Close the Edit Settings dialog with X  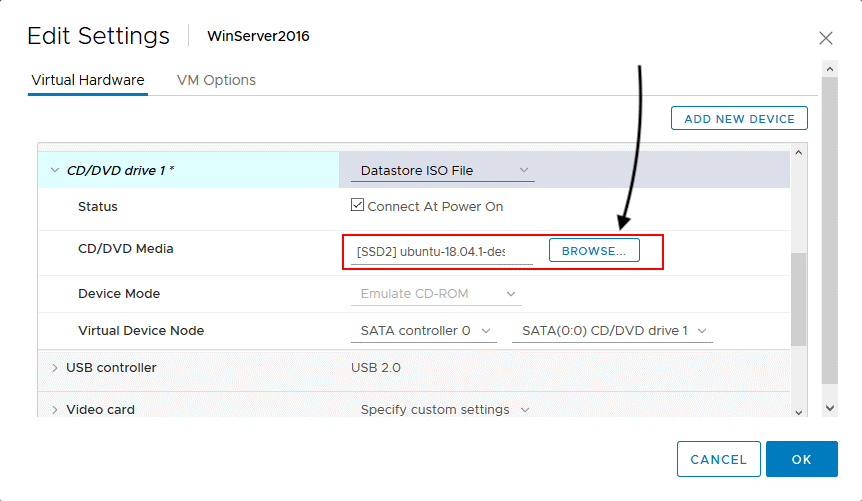click(825, 38)
